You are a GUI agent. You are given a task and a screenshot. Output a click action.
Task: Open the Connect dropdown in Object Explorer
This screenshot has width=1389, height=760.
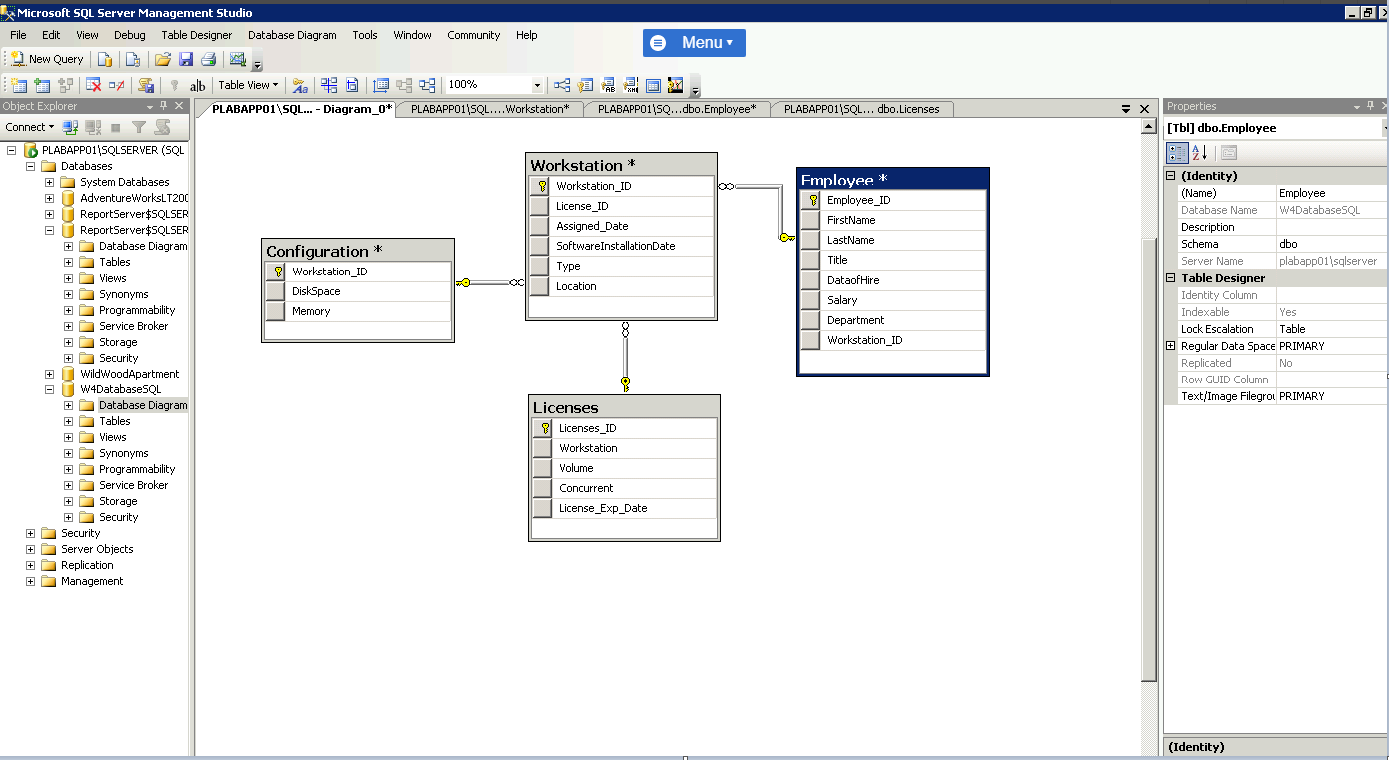click(x=29, y=127)
